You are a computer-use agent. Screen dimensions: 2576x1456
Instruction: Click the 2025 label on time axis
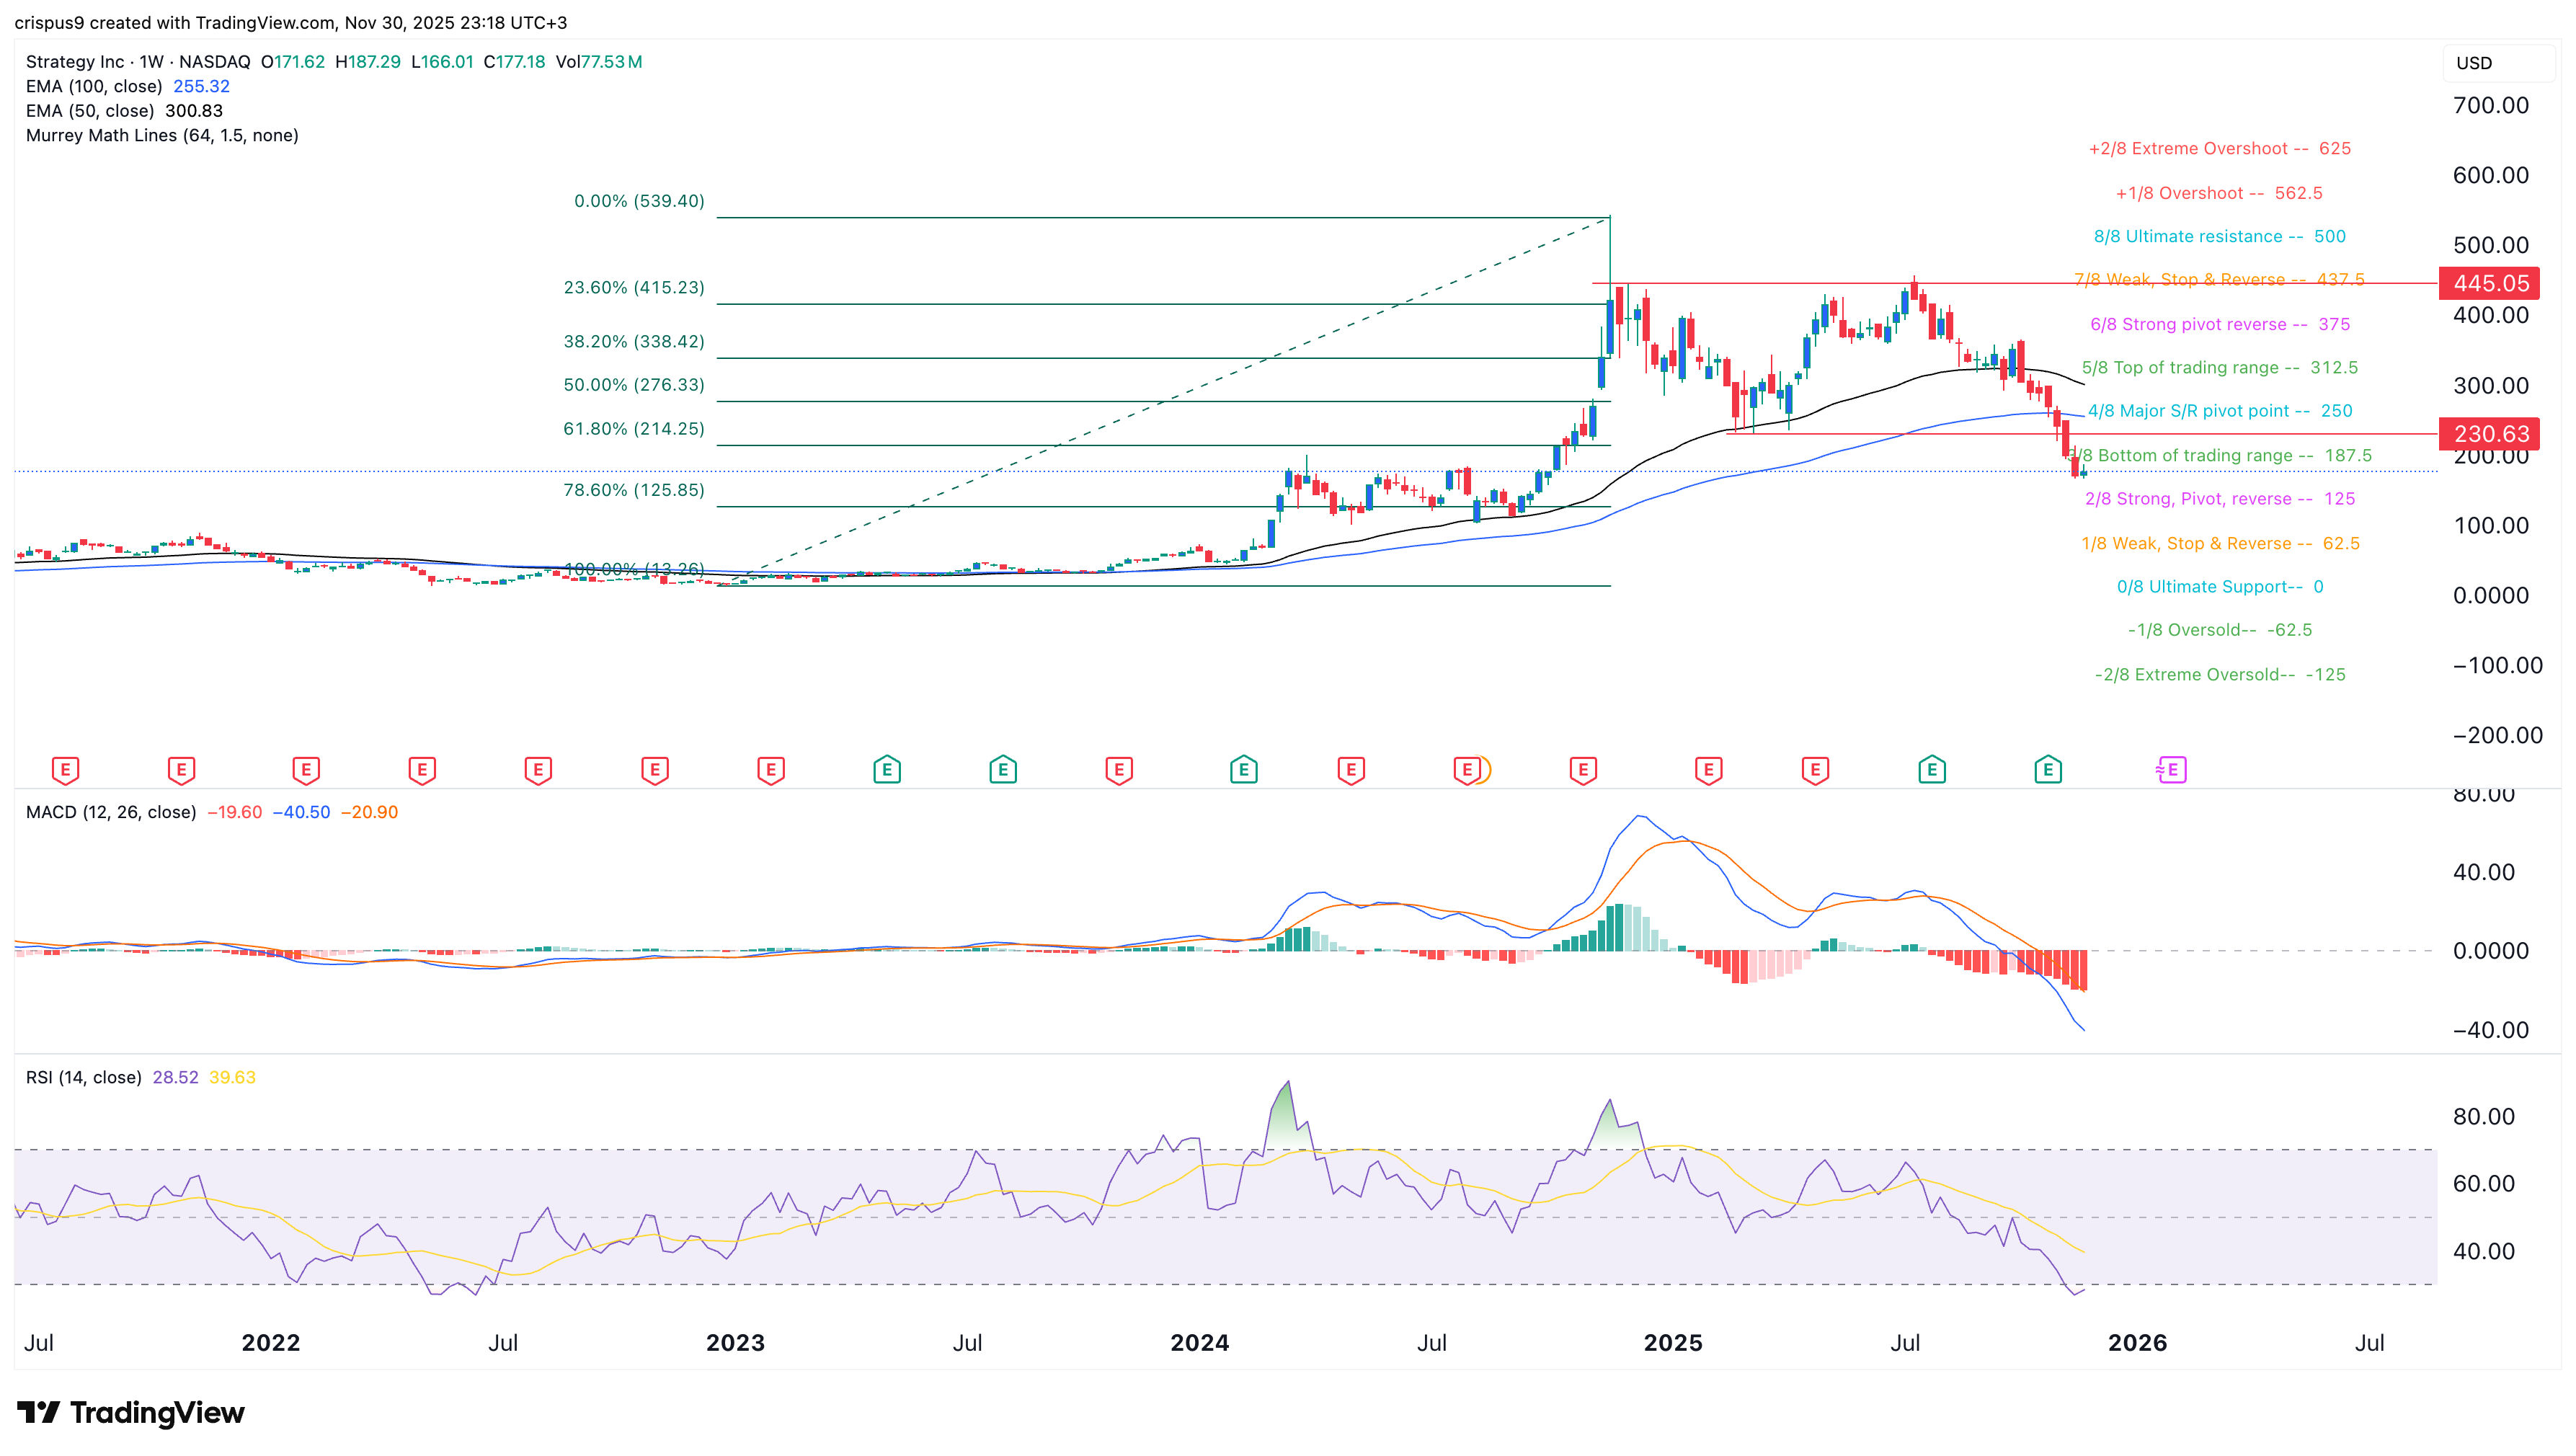[x=1673, y=1343]
